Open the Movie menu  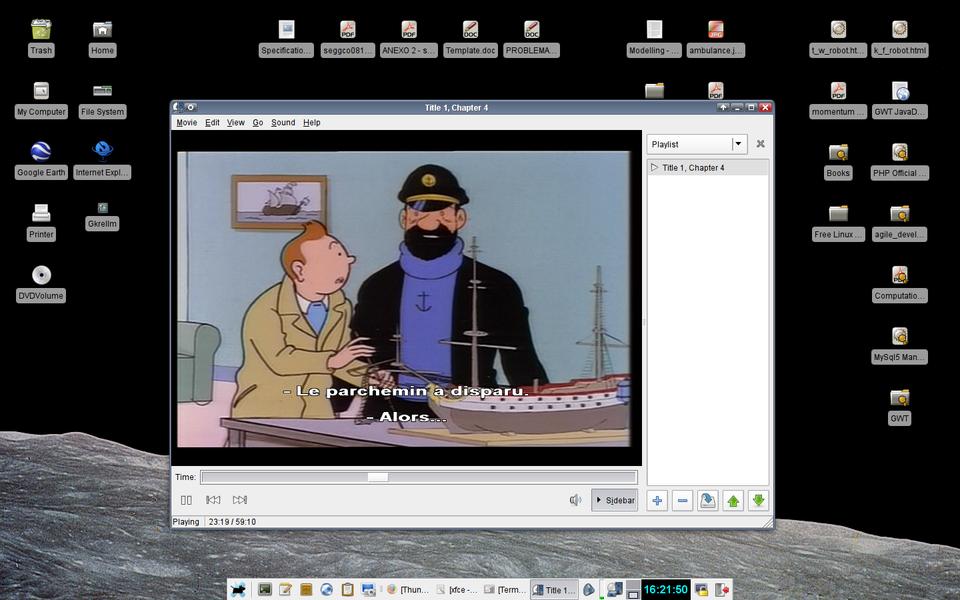pos(187,122)
